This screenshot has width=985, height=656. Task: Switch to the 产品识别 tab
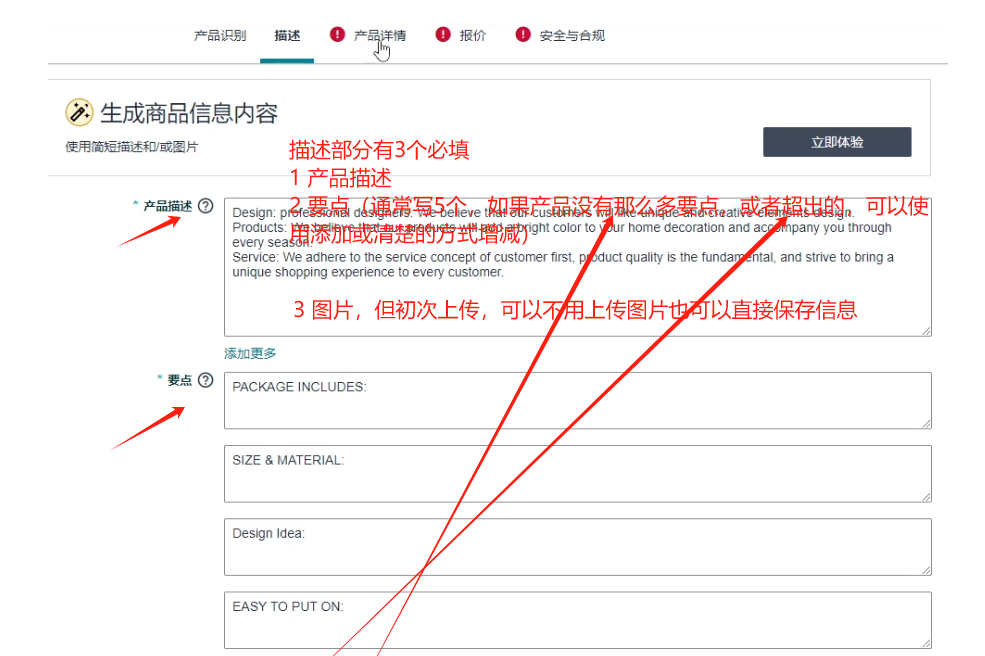point(220,33)
